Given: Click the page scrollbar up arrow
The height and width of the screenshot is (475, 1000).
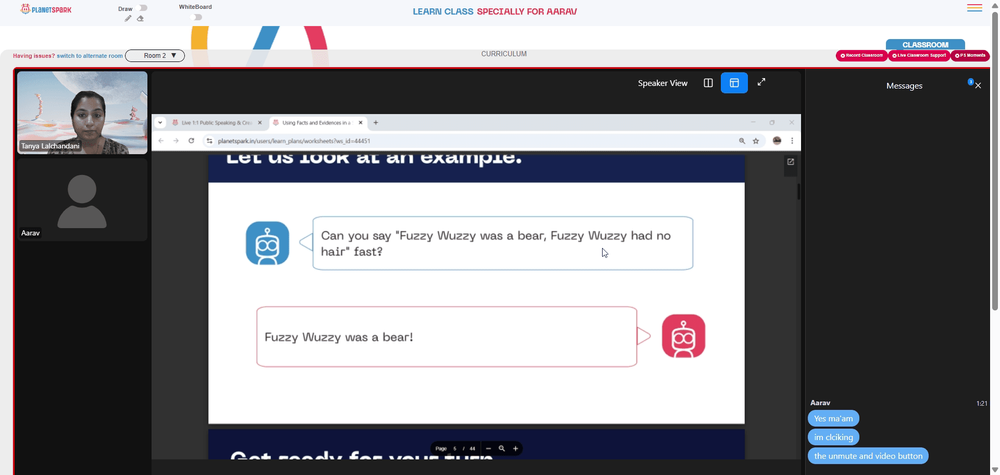Looking at the screenshot, I should [x=996, y=4].
